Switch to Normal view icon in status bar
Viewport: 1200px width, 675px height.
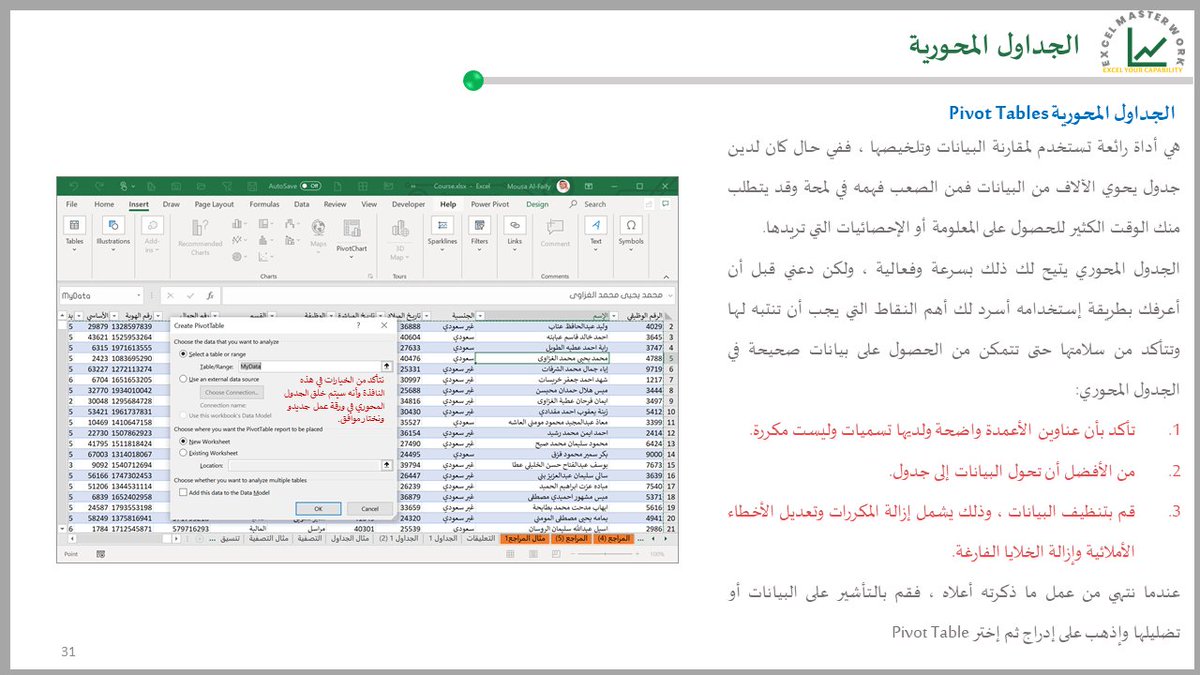510,554
